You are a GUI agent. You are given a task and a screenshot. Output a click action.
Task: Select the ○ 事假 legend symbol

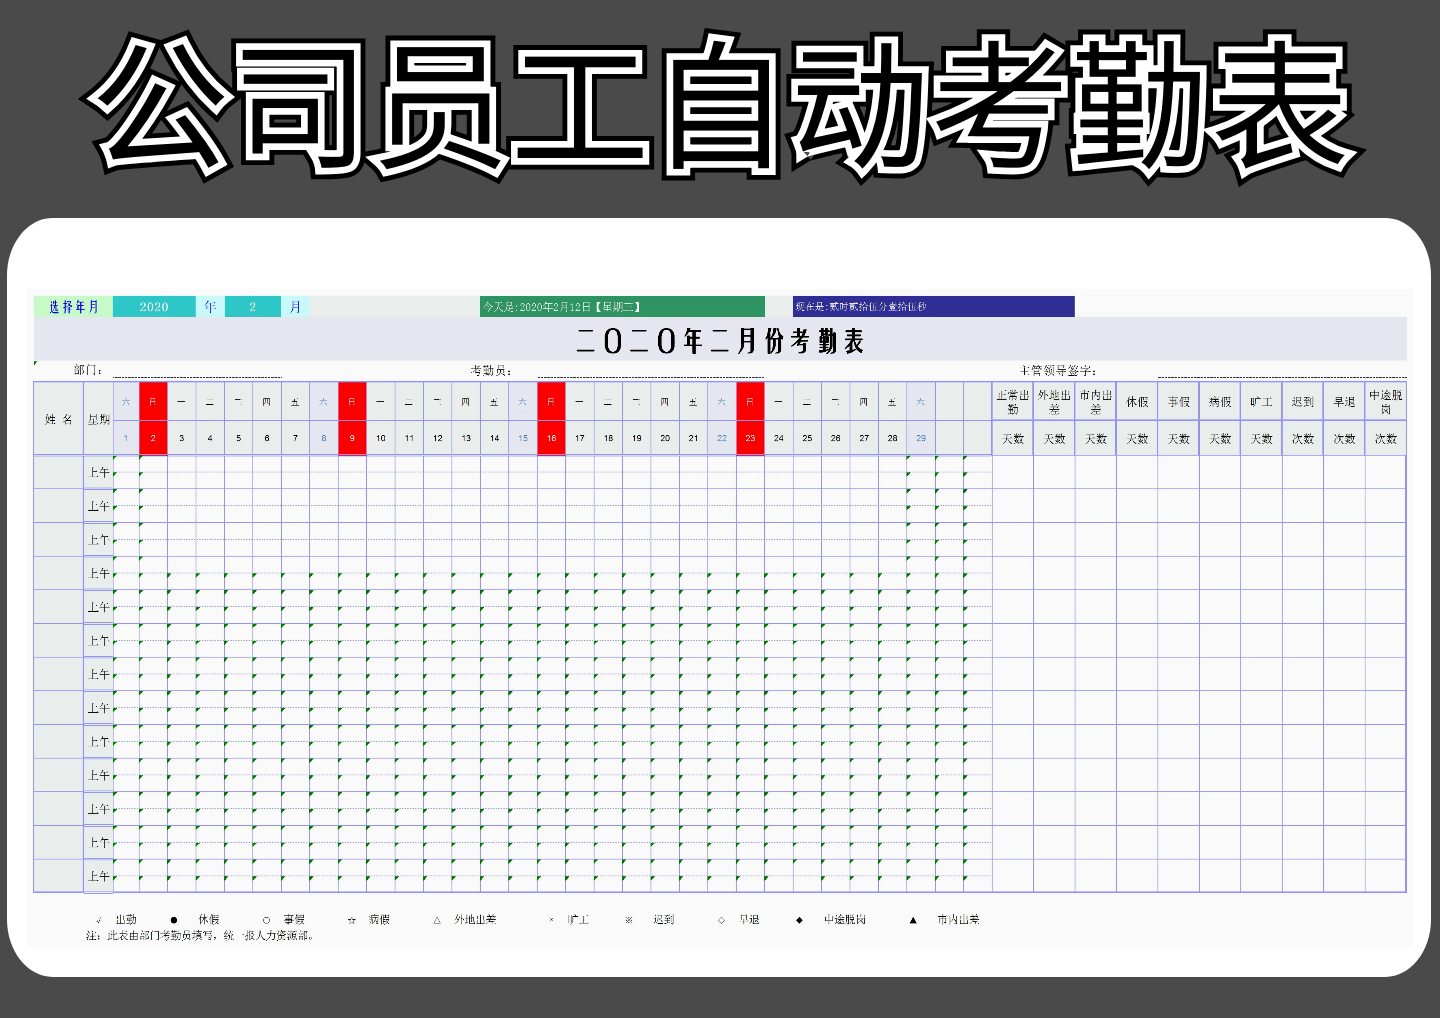tap(265, 918)
